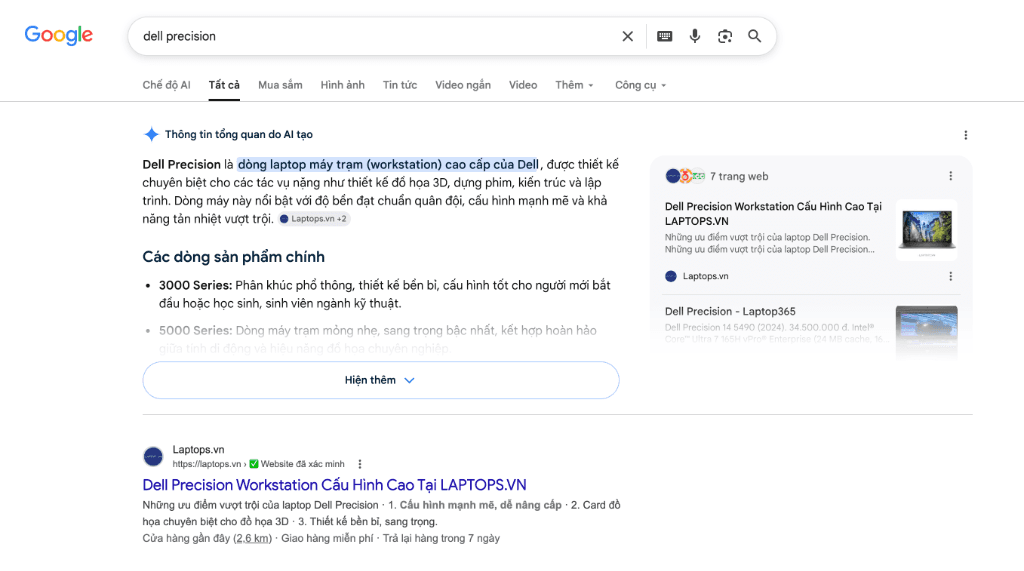Click the source favicons cluster by 7 trang web
The height and width of the screenshot is (571, 1024).
(685, 176)
